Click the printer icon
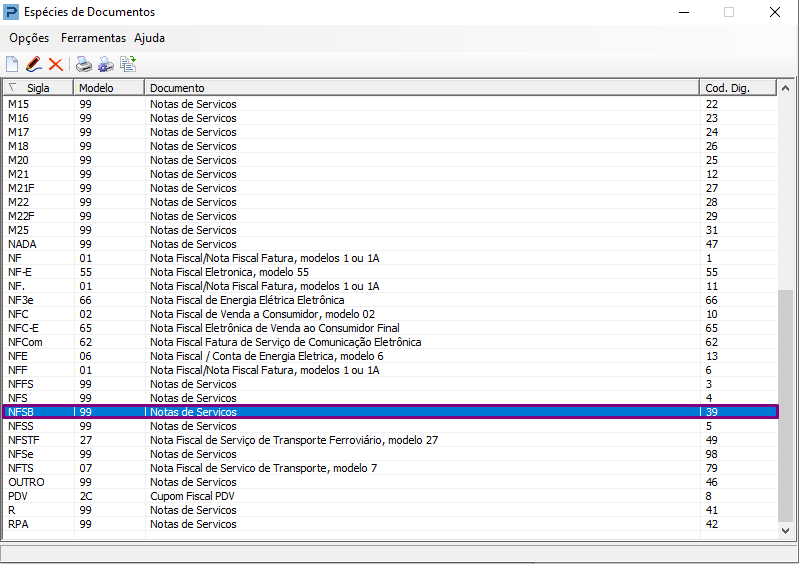The width and height of the screenshot is (799, 564). click(x=84, y=64)
